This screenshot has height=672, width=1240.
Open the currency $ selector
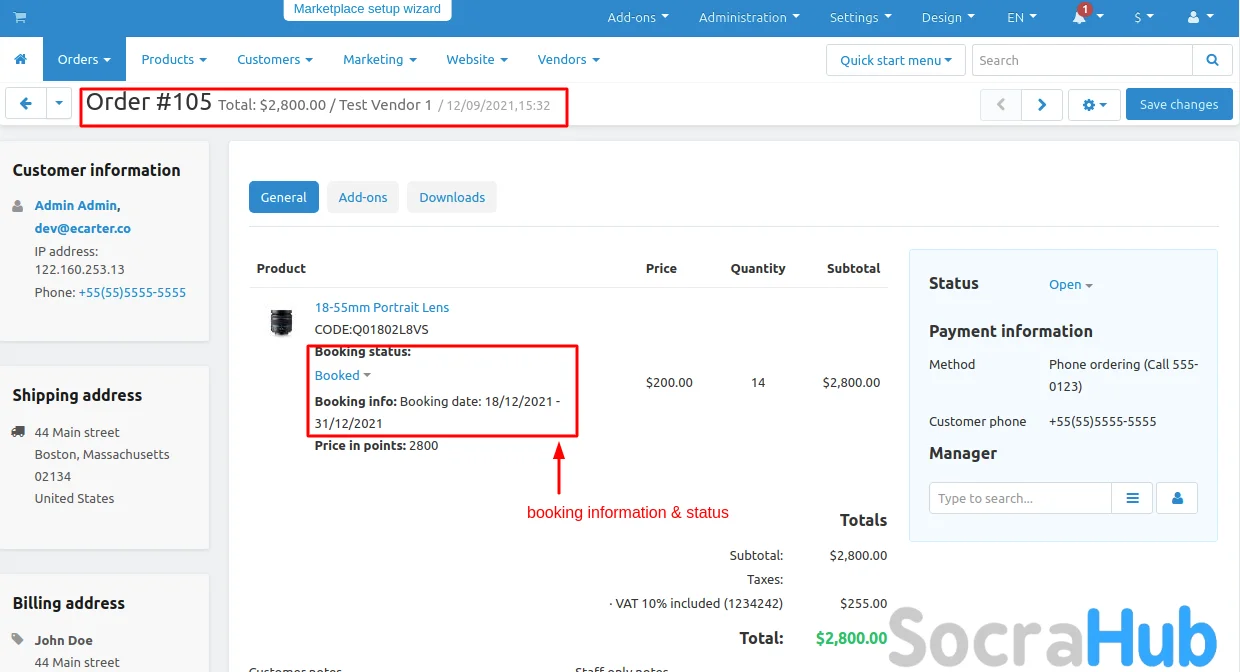click(x=1143, y=18)
